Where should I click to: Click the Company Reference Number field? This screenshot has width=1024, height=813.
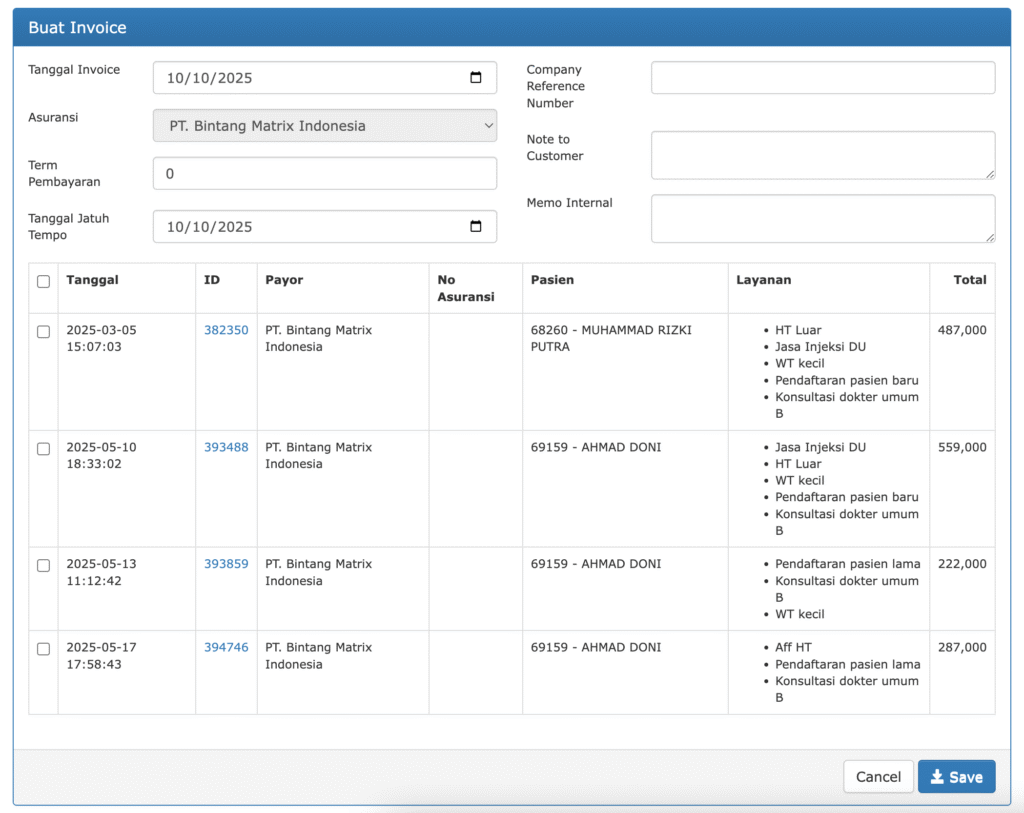tap(822, 78)
